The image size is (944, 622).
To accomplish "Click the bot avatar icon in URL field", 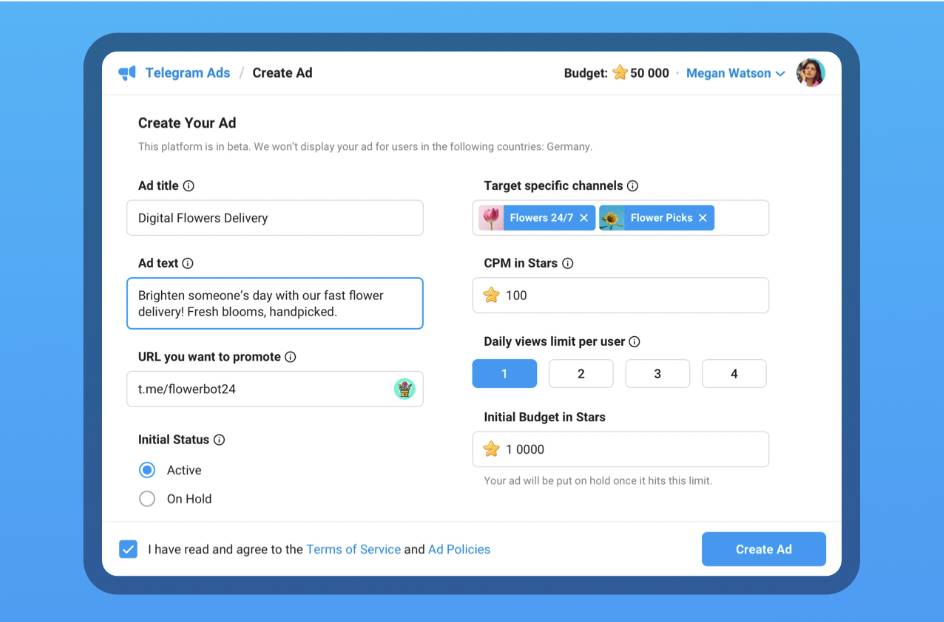I will 405,389.
